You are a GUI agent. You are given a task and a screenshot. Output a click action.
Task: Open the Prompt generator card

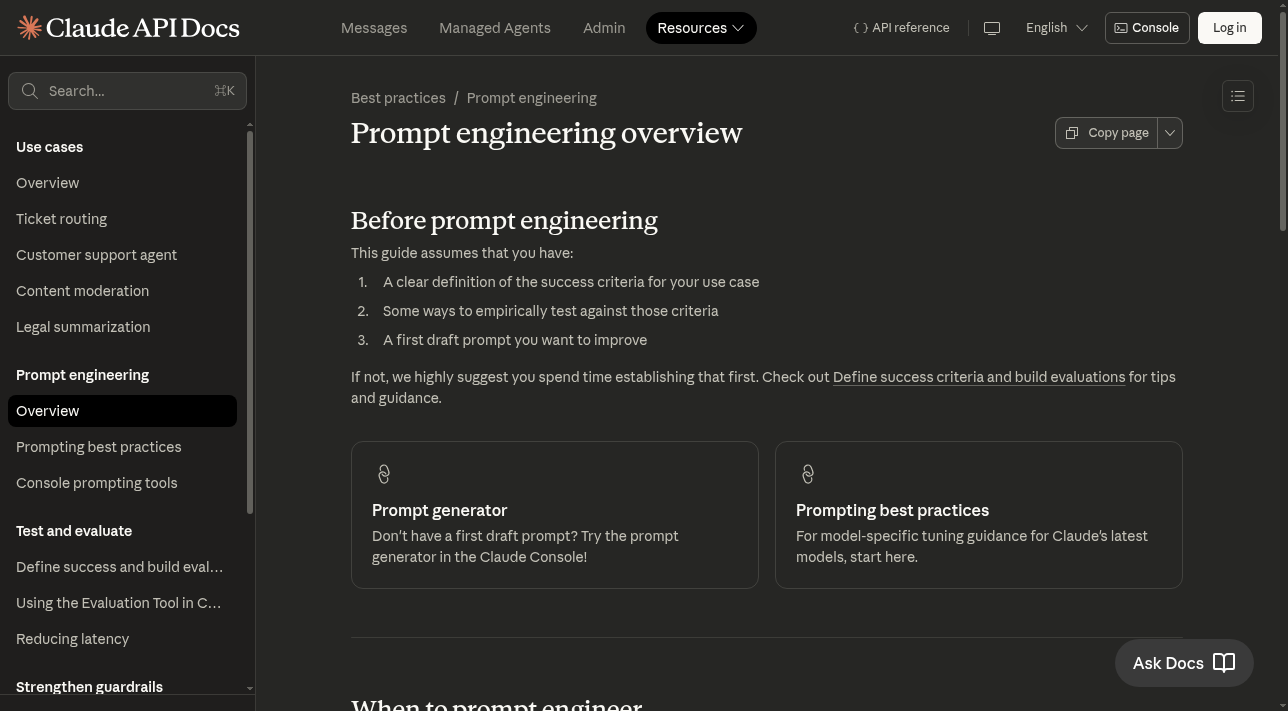555,515
